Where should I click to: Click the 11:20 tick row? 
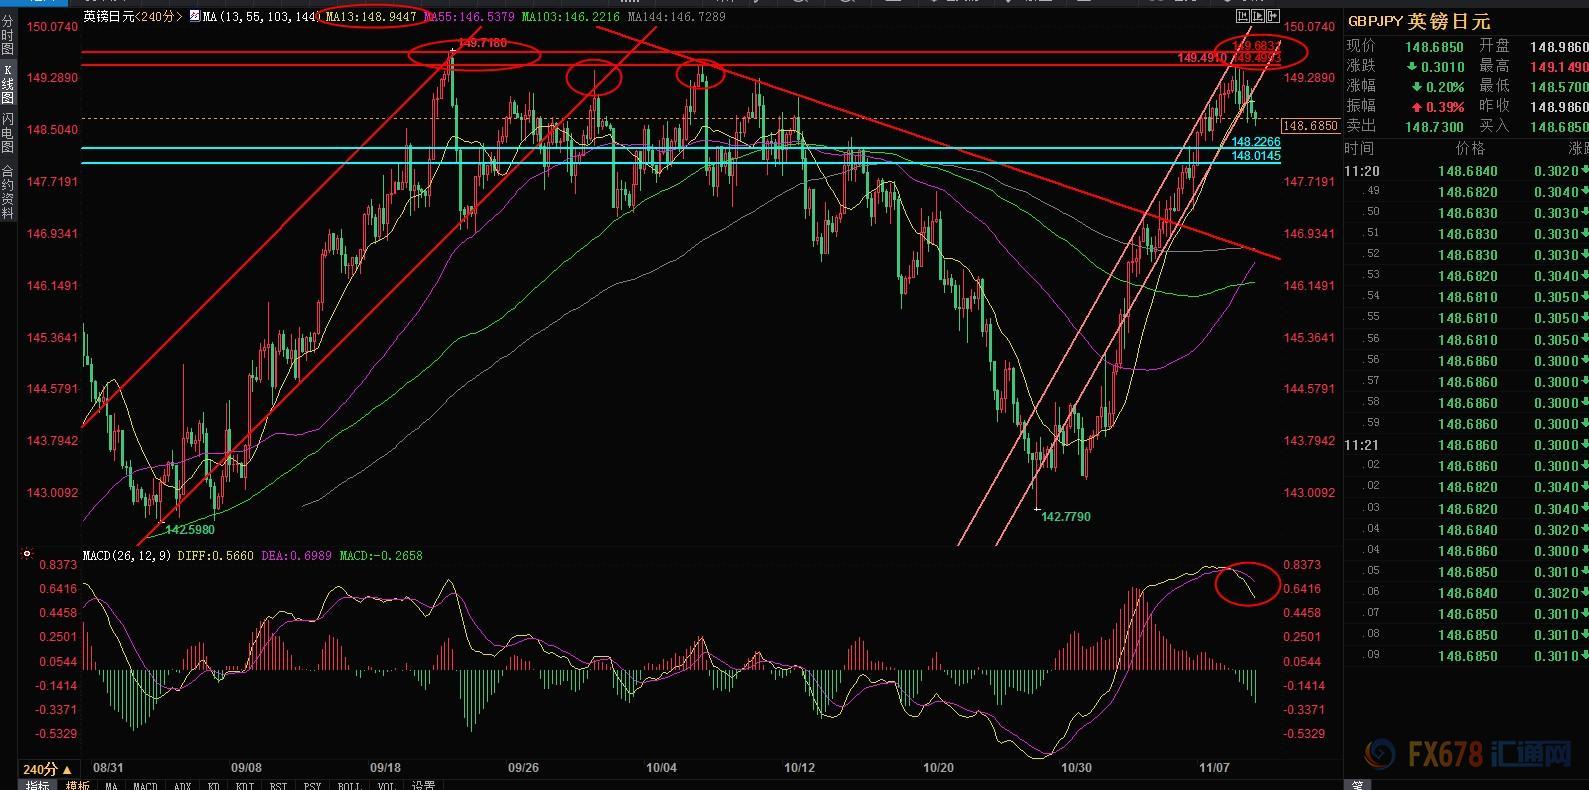point(1466,171)
